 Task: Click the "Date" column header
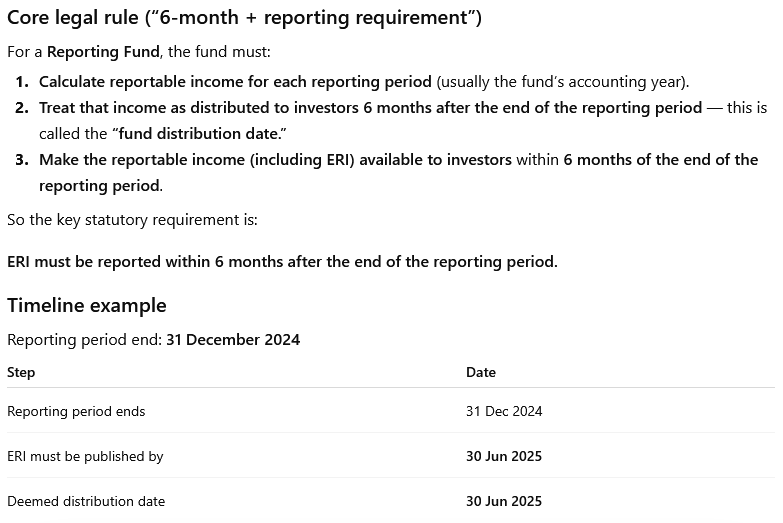coord(481,372)
